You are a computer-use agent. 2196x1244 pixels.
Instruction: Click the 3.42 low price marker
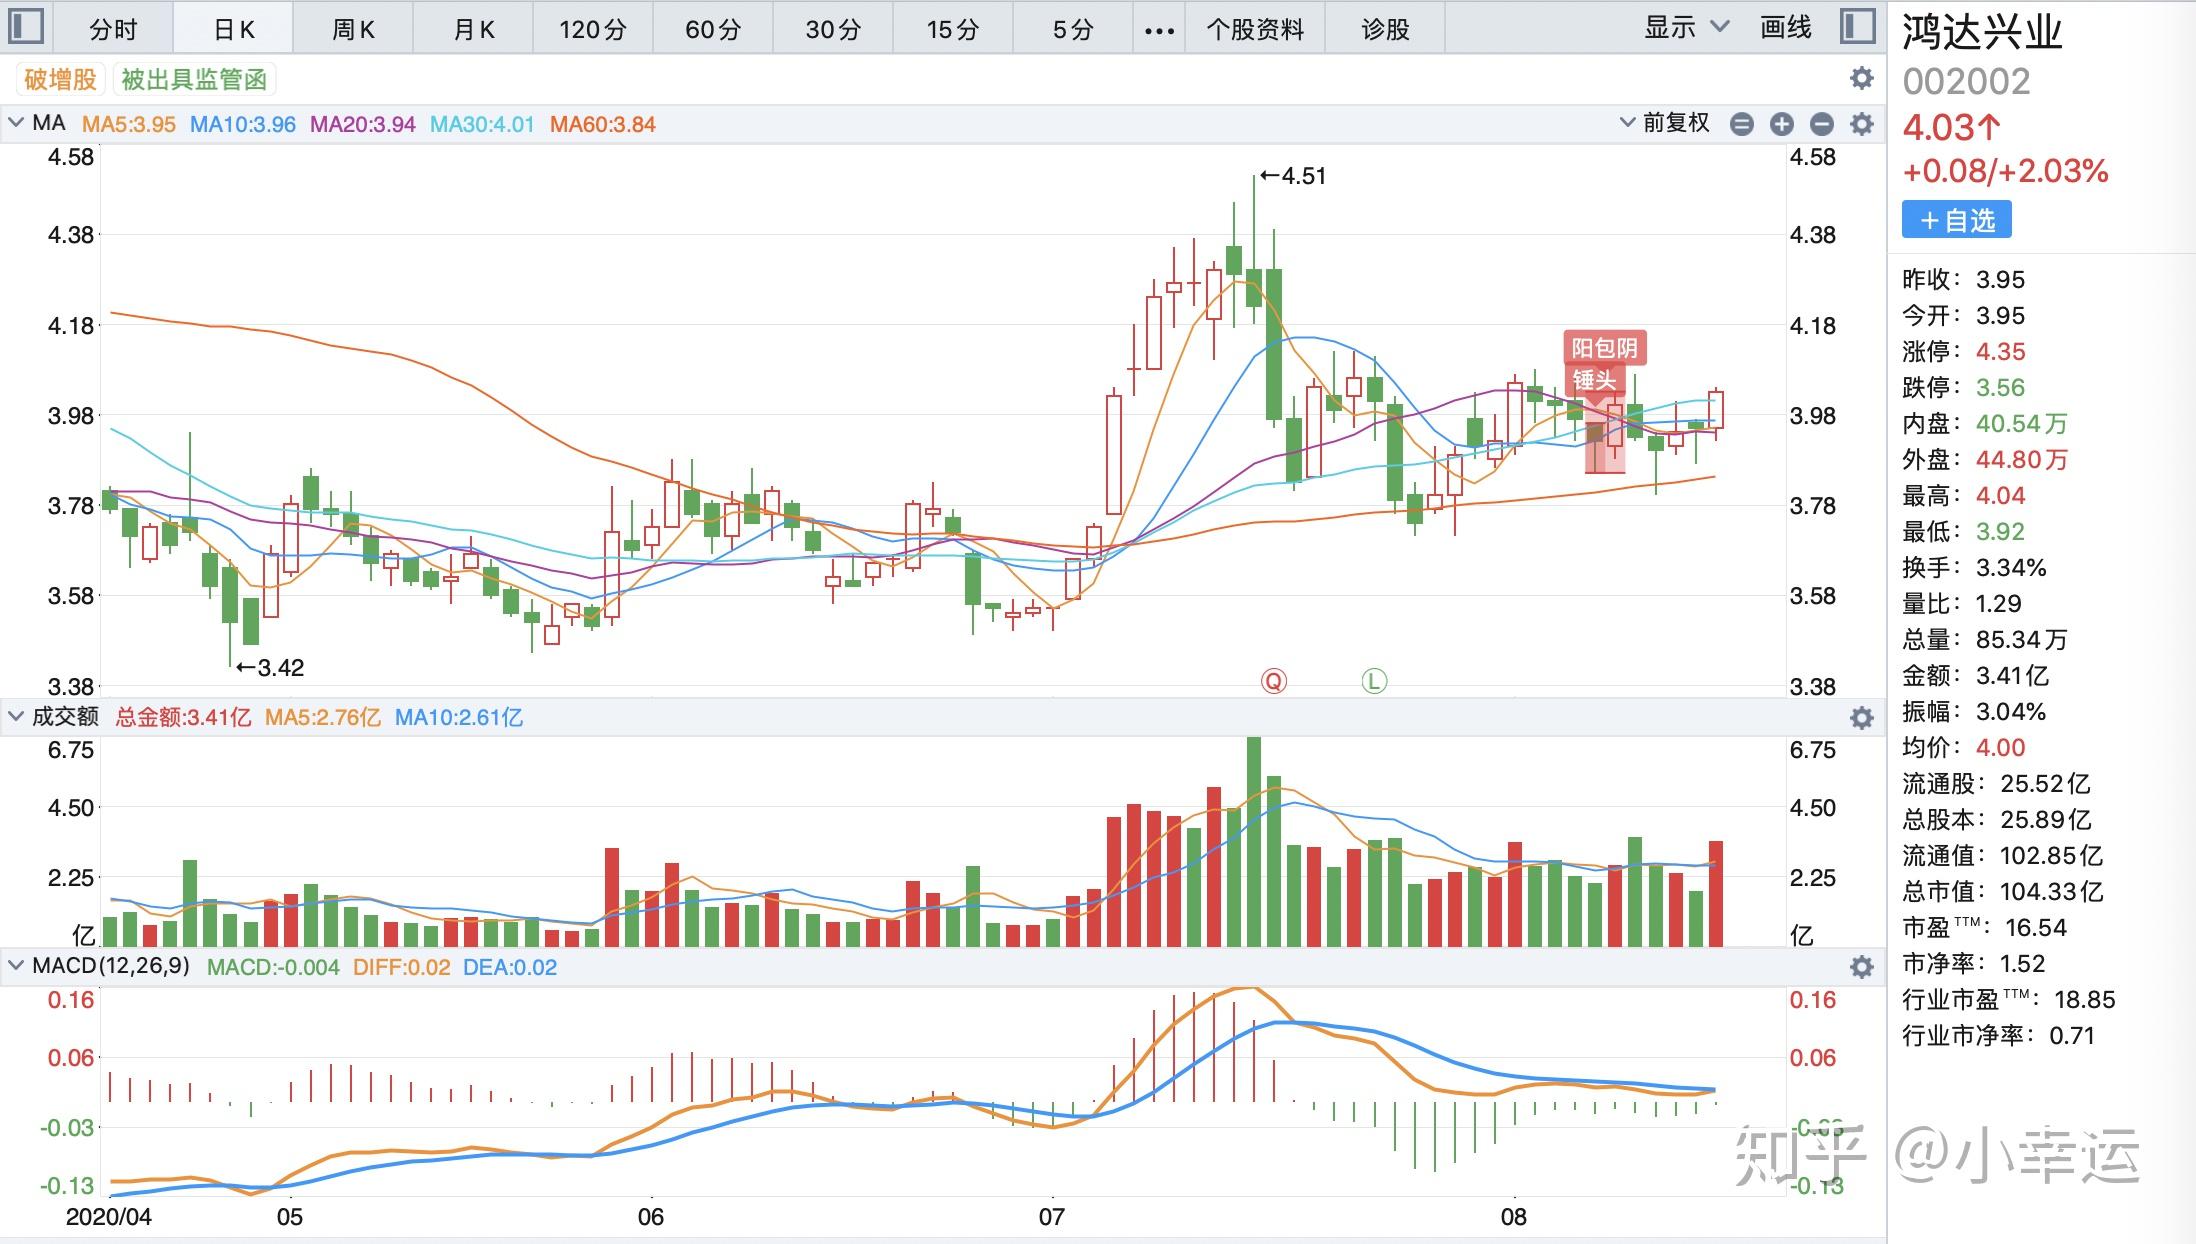[270, 667]
